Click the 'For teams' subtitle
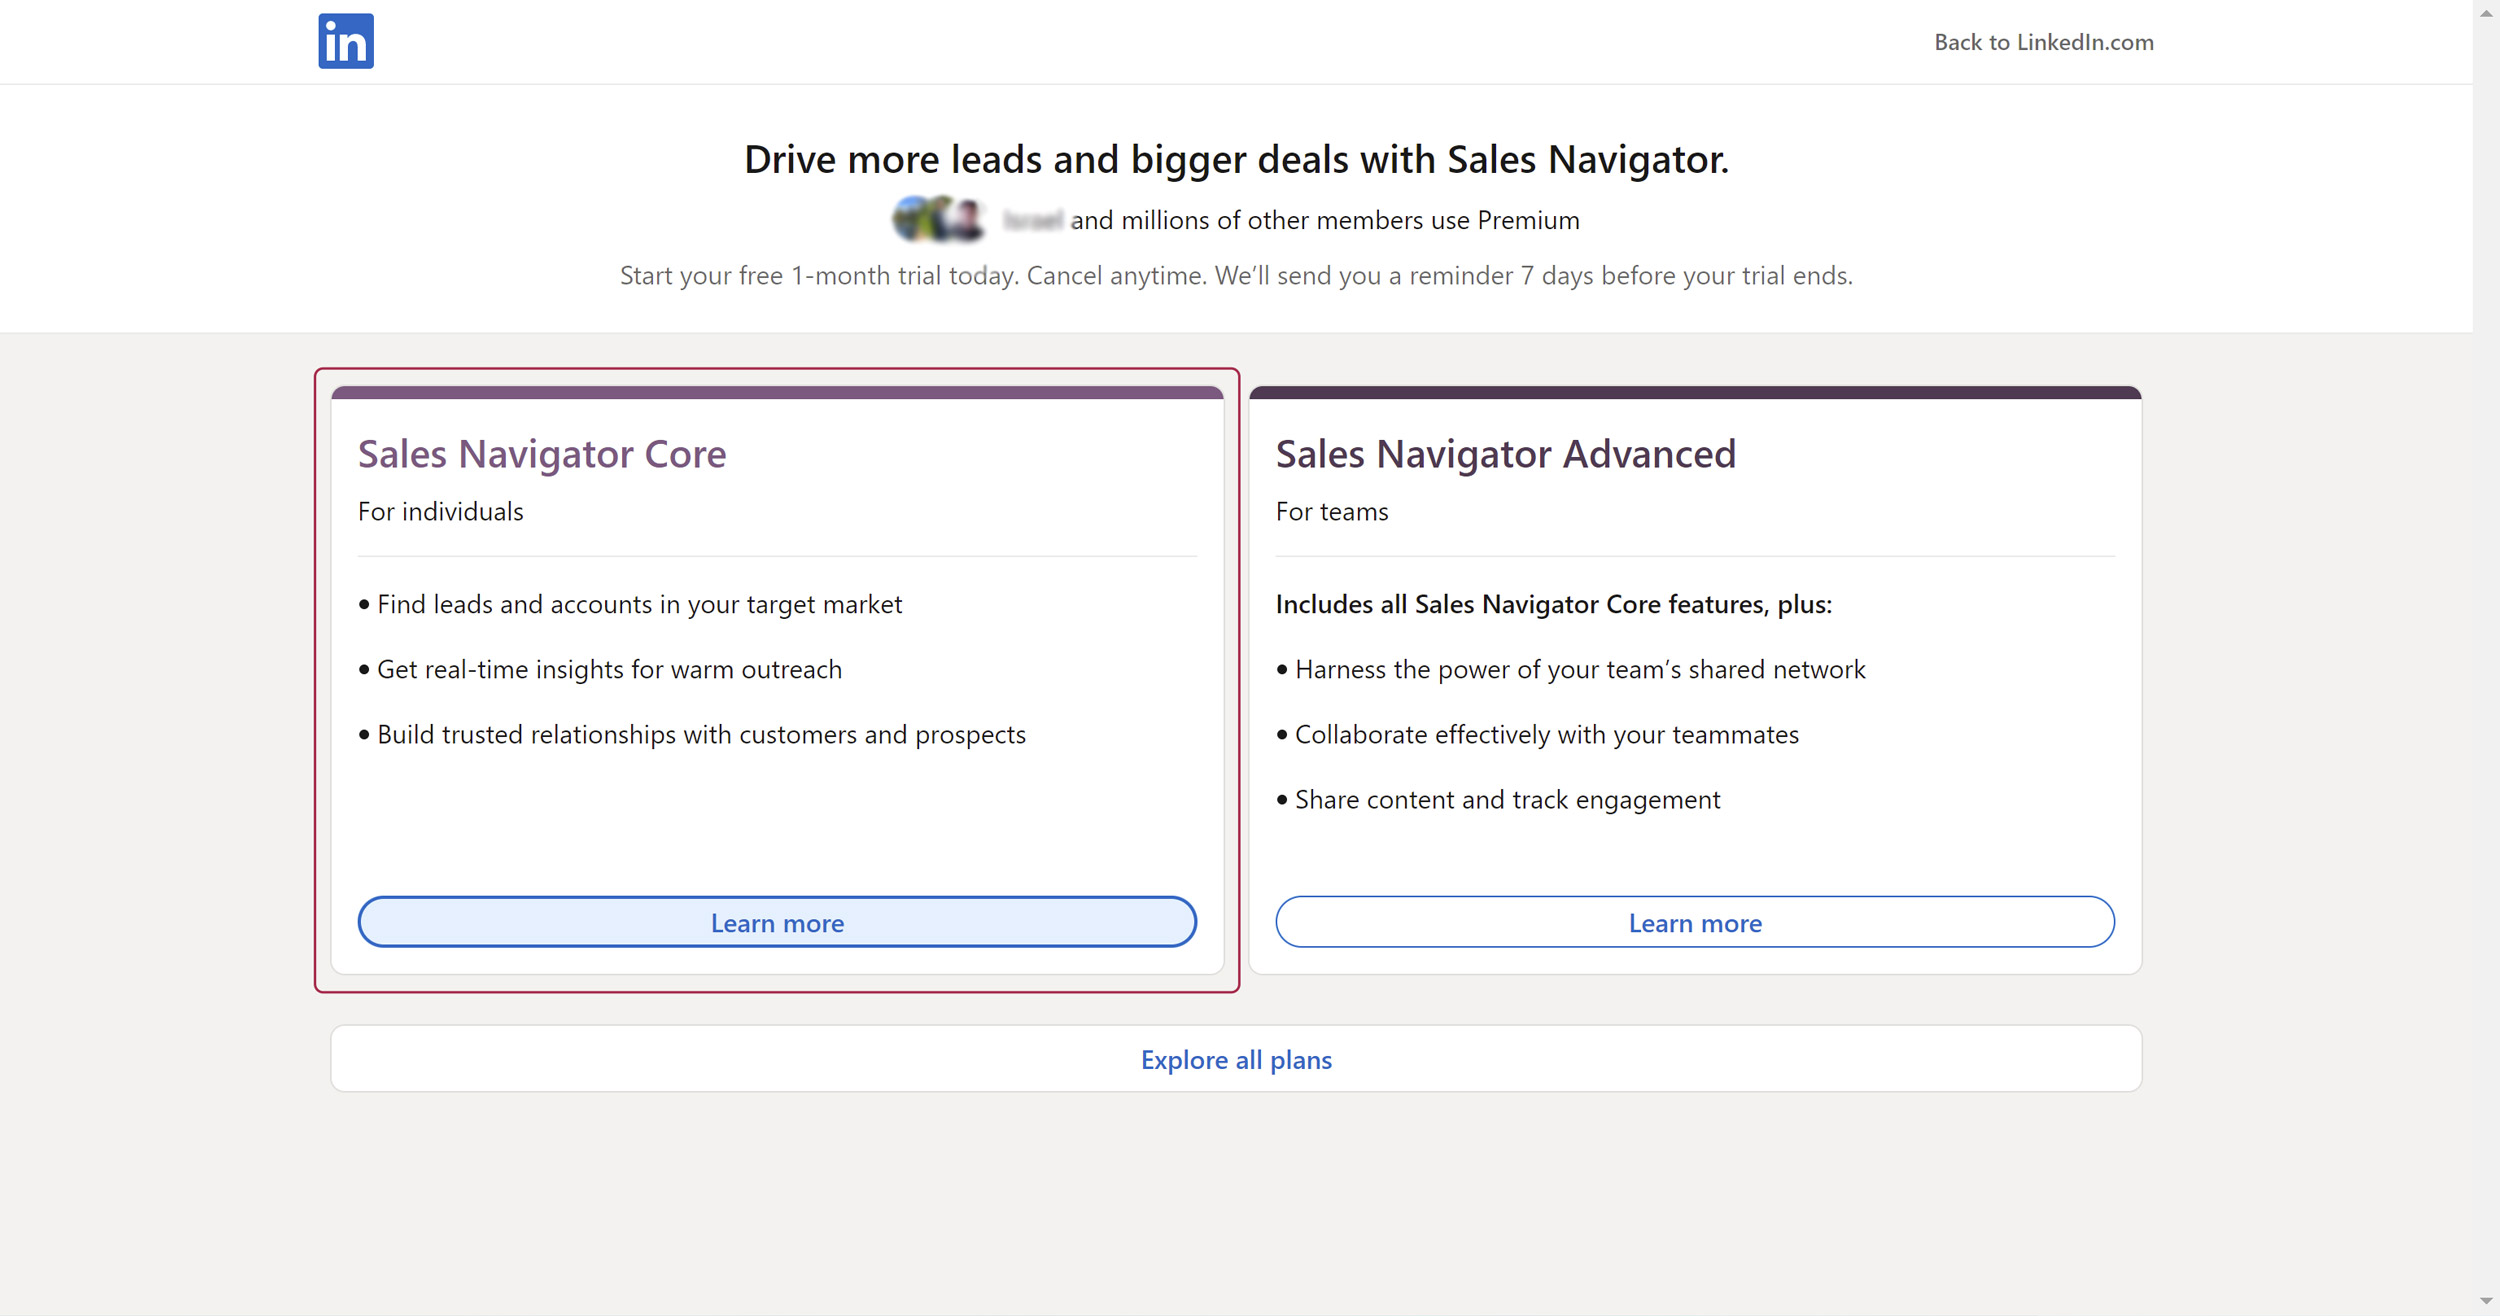Image resolution: width=2500 pixels, height=1316 pixels. tap(1332, 512)
